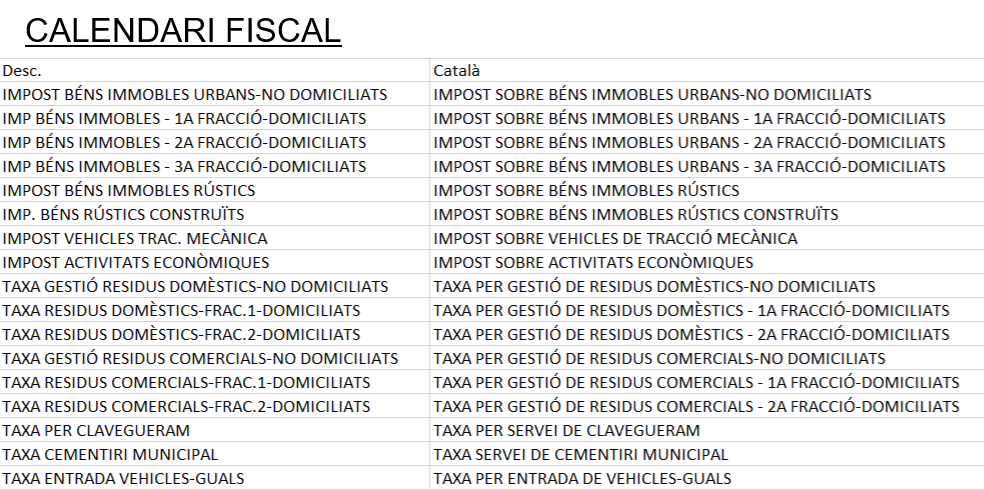Click cell IMPOST BÉNS IMMOBLES URBANS-NO DOMICILIATS
The width and height of the screenshot is (984, 490).
[x=195, y=95]
